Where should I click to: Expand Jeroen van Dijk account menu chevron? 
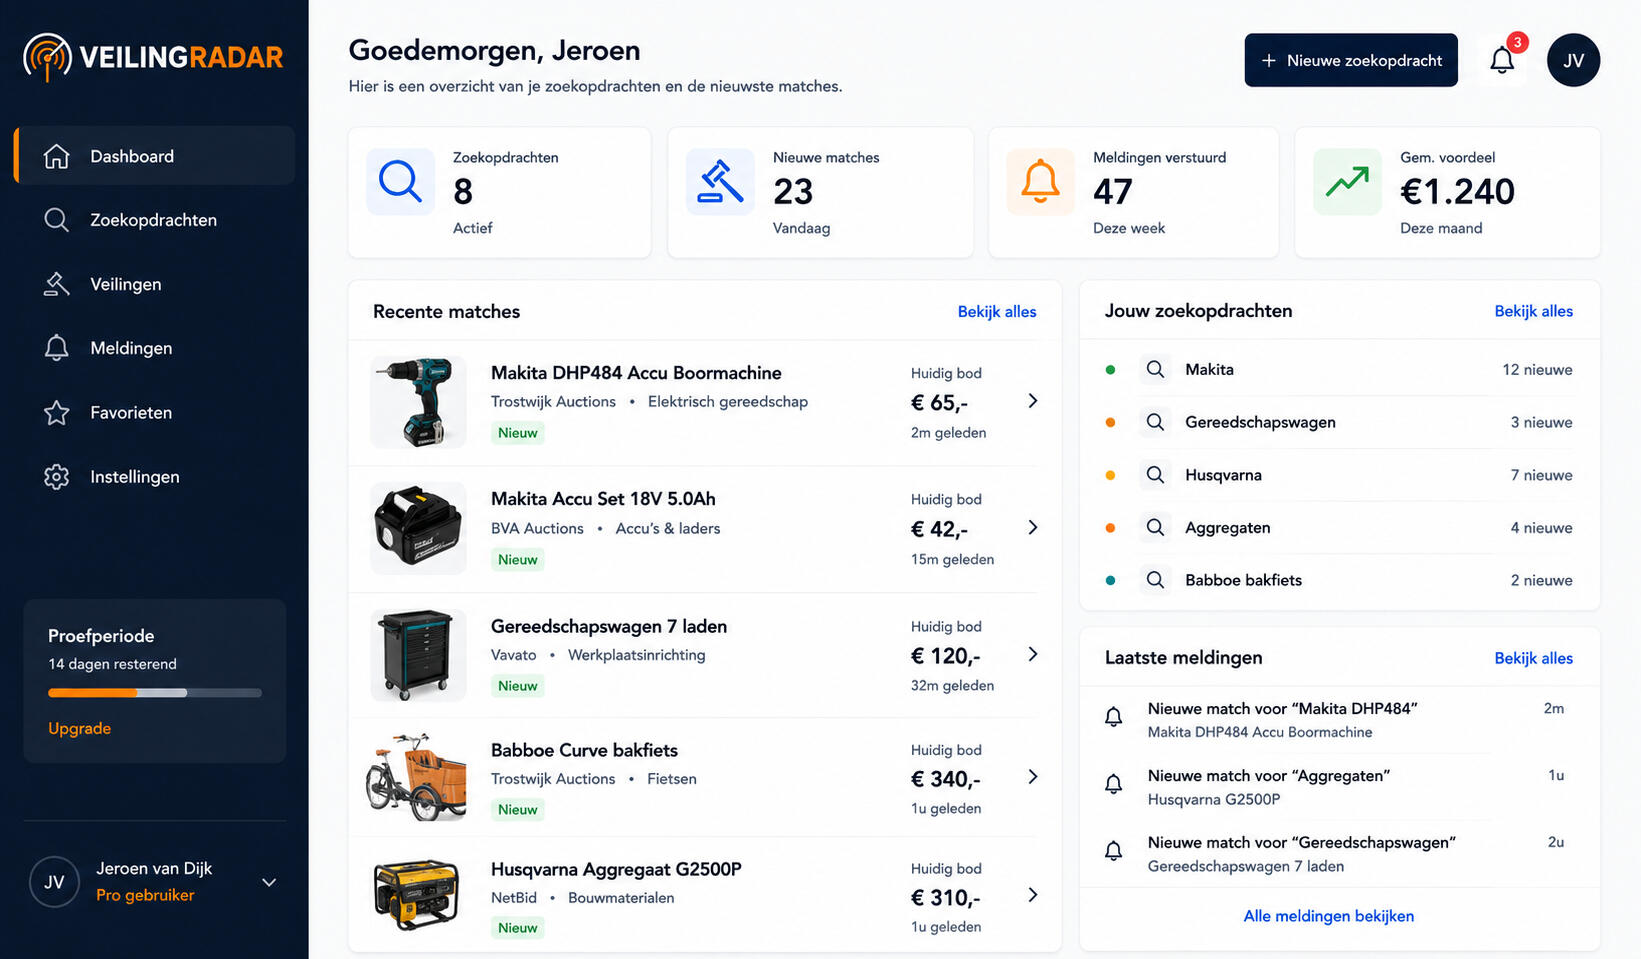point(269,882)
